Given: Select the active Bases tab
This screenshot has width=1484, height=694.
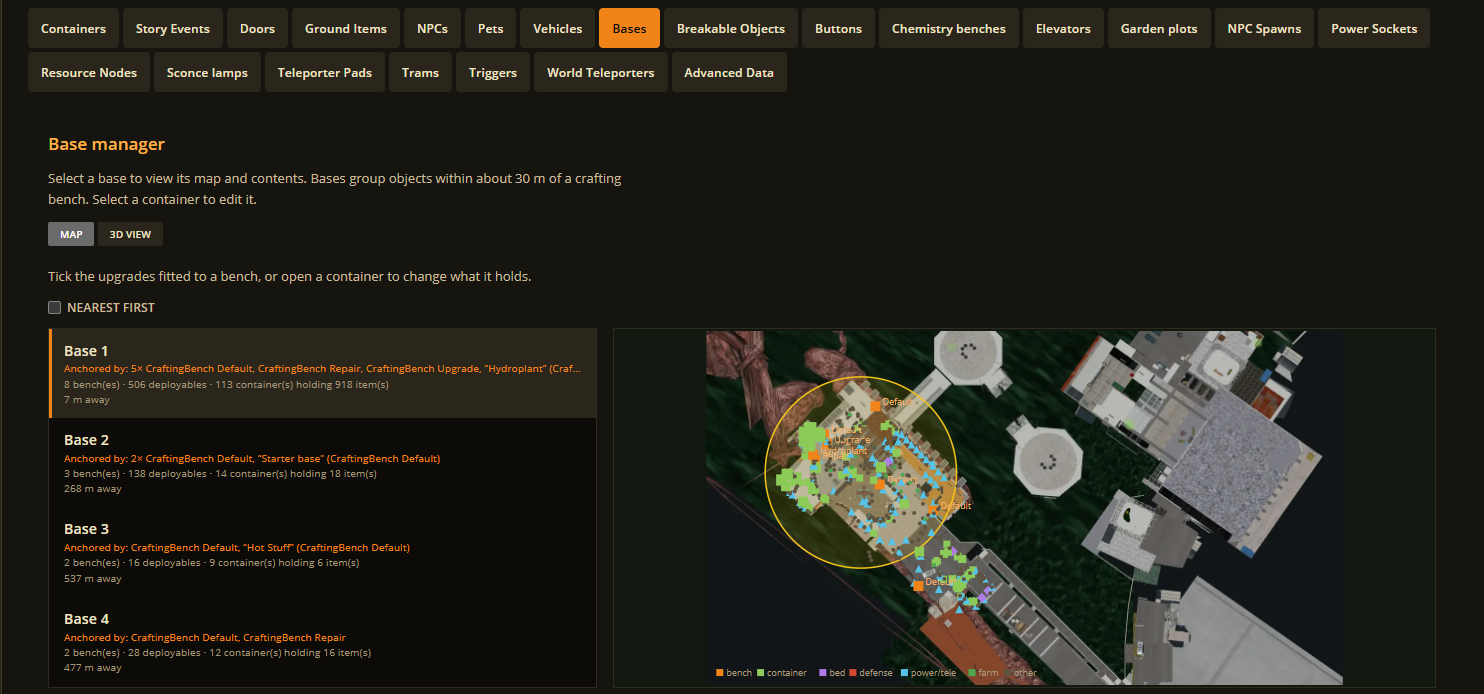Looking at the screenshot, I should click(x=630, y=29).
